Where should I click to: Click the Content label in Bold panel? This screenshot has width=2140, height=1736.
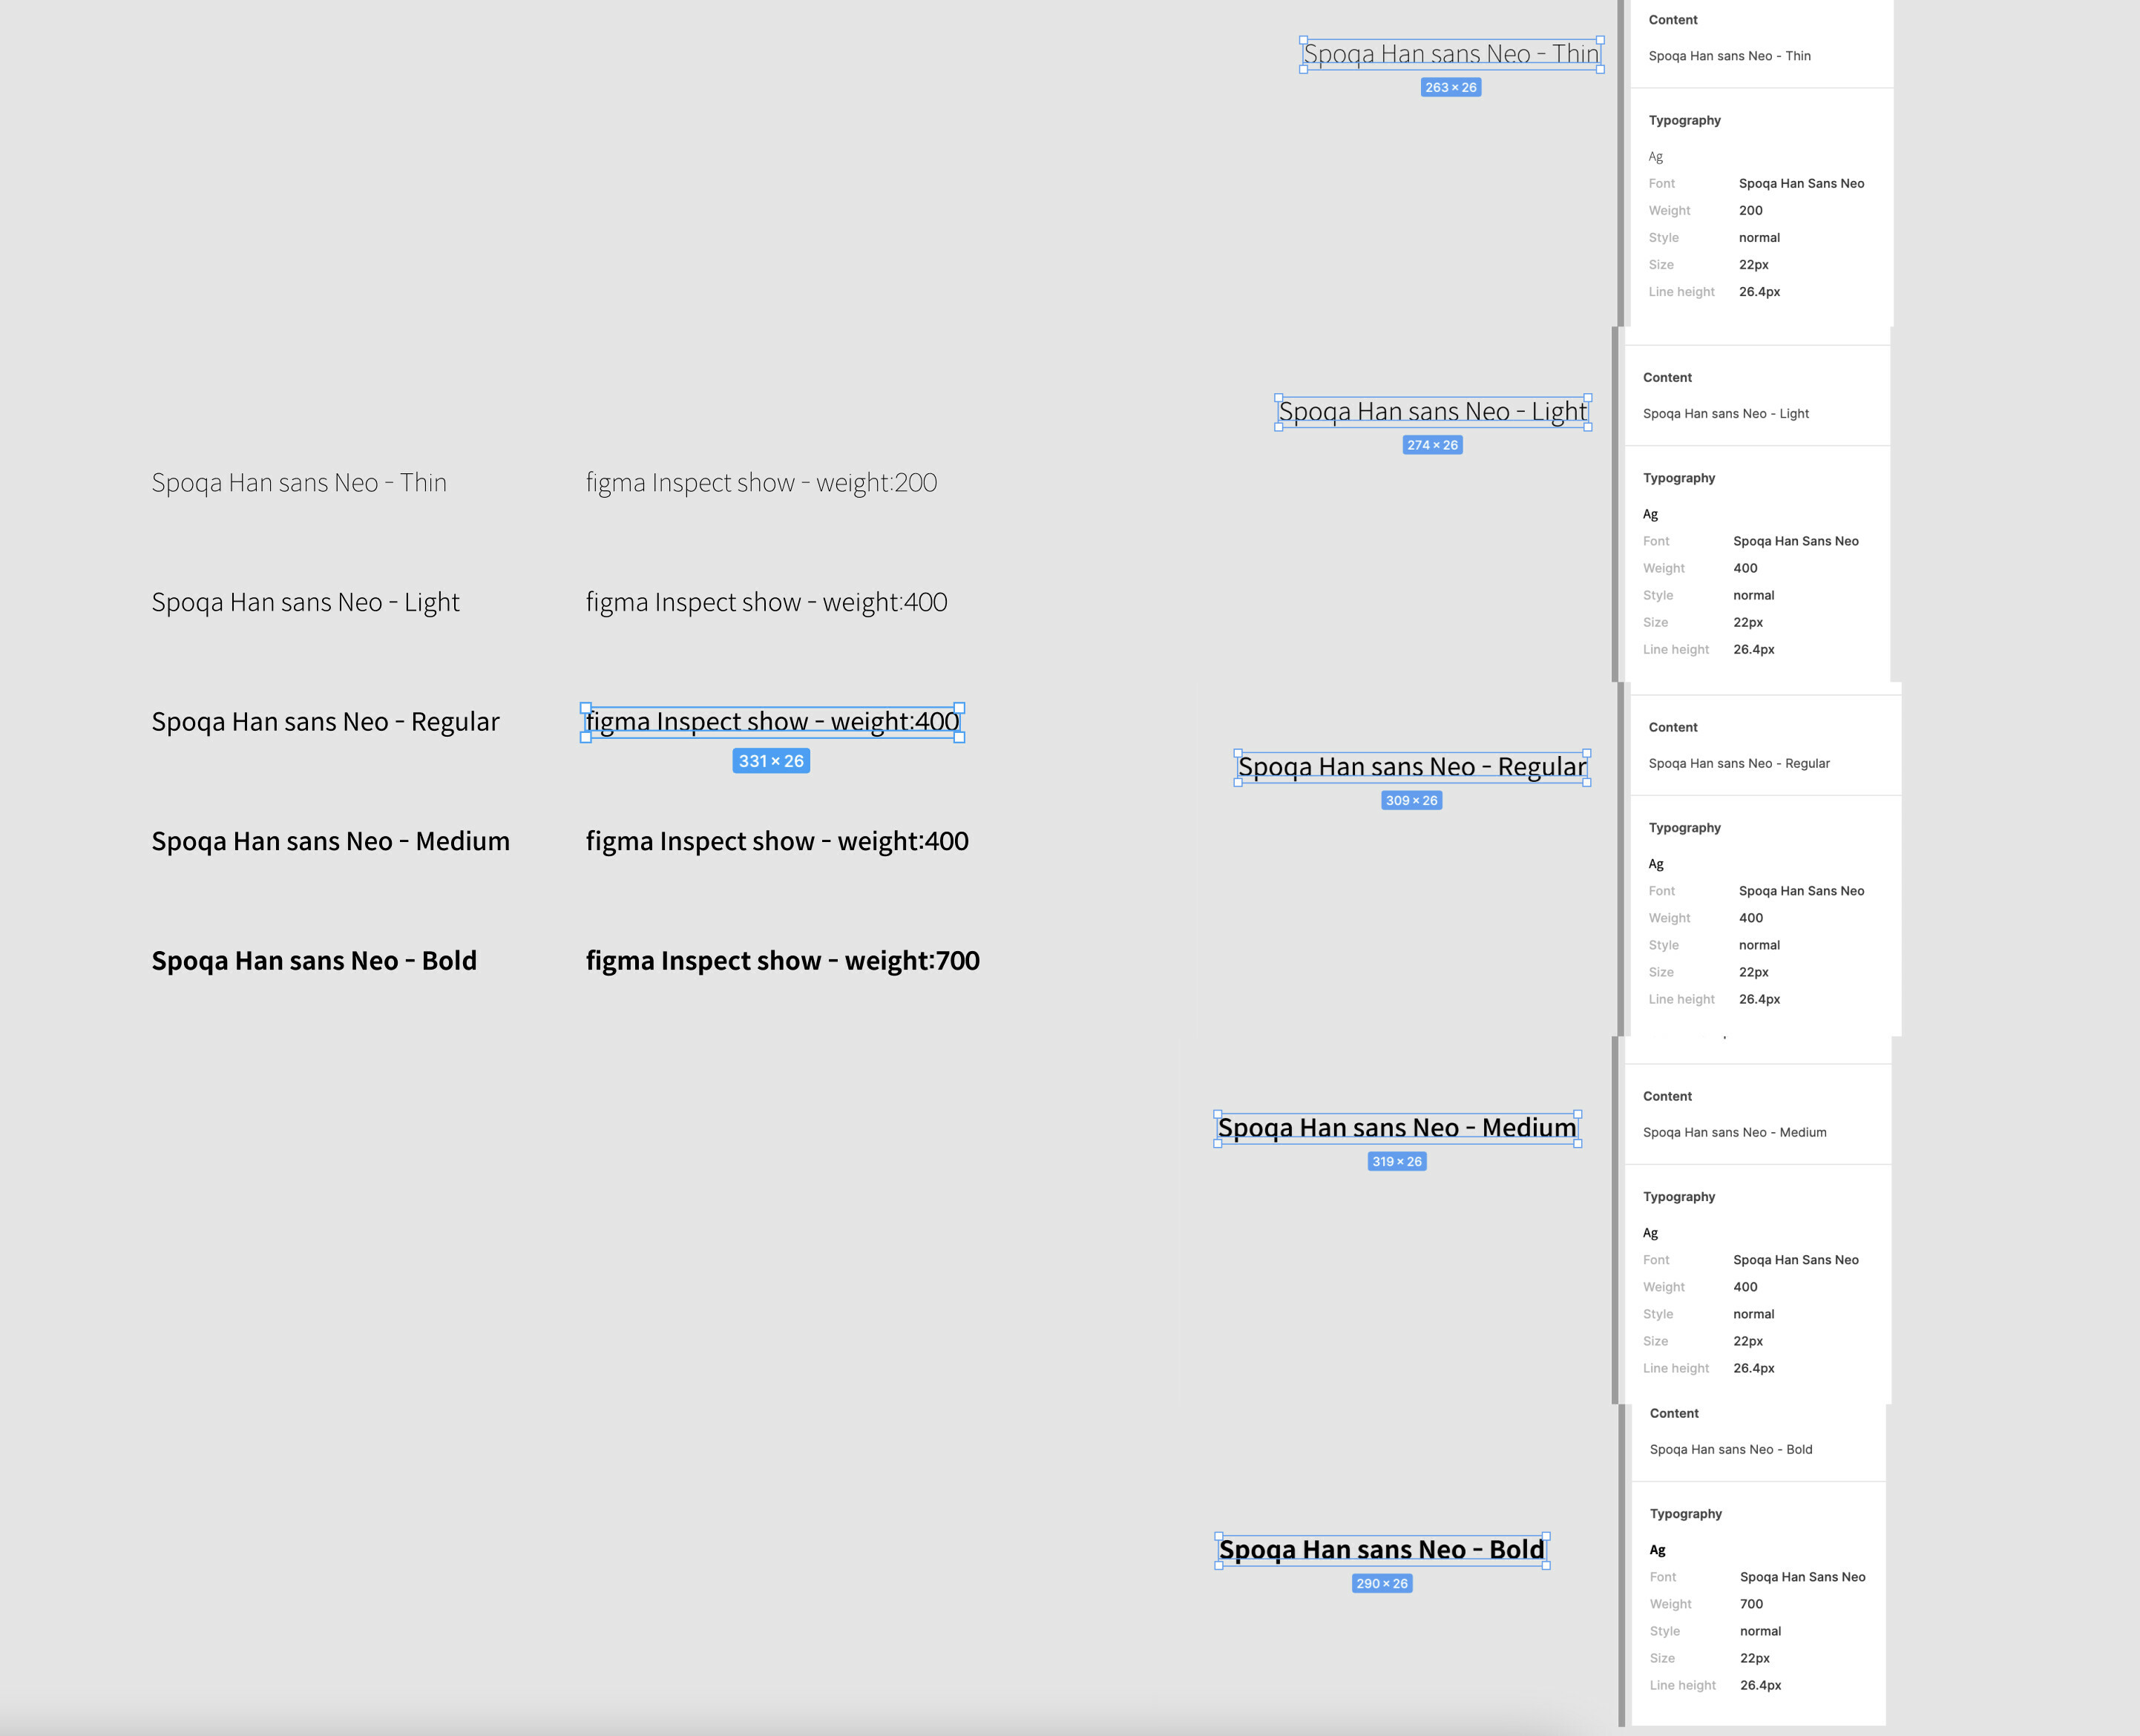click(x=1673, y=1412)
